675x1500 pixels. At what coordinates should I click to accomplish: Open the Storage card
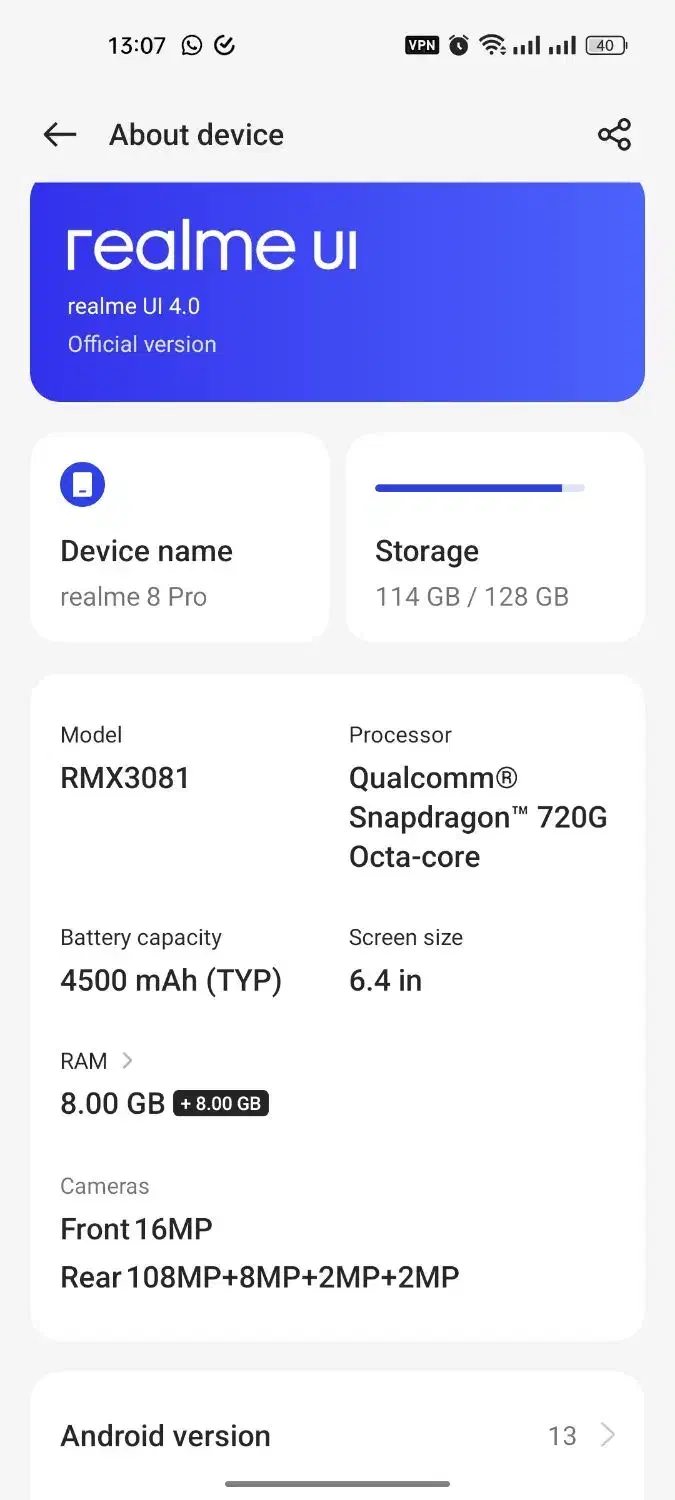(495, 537)
